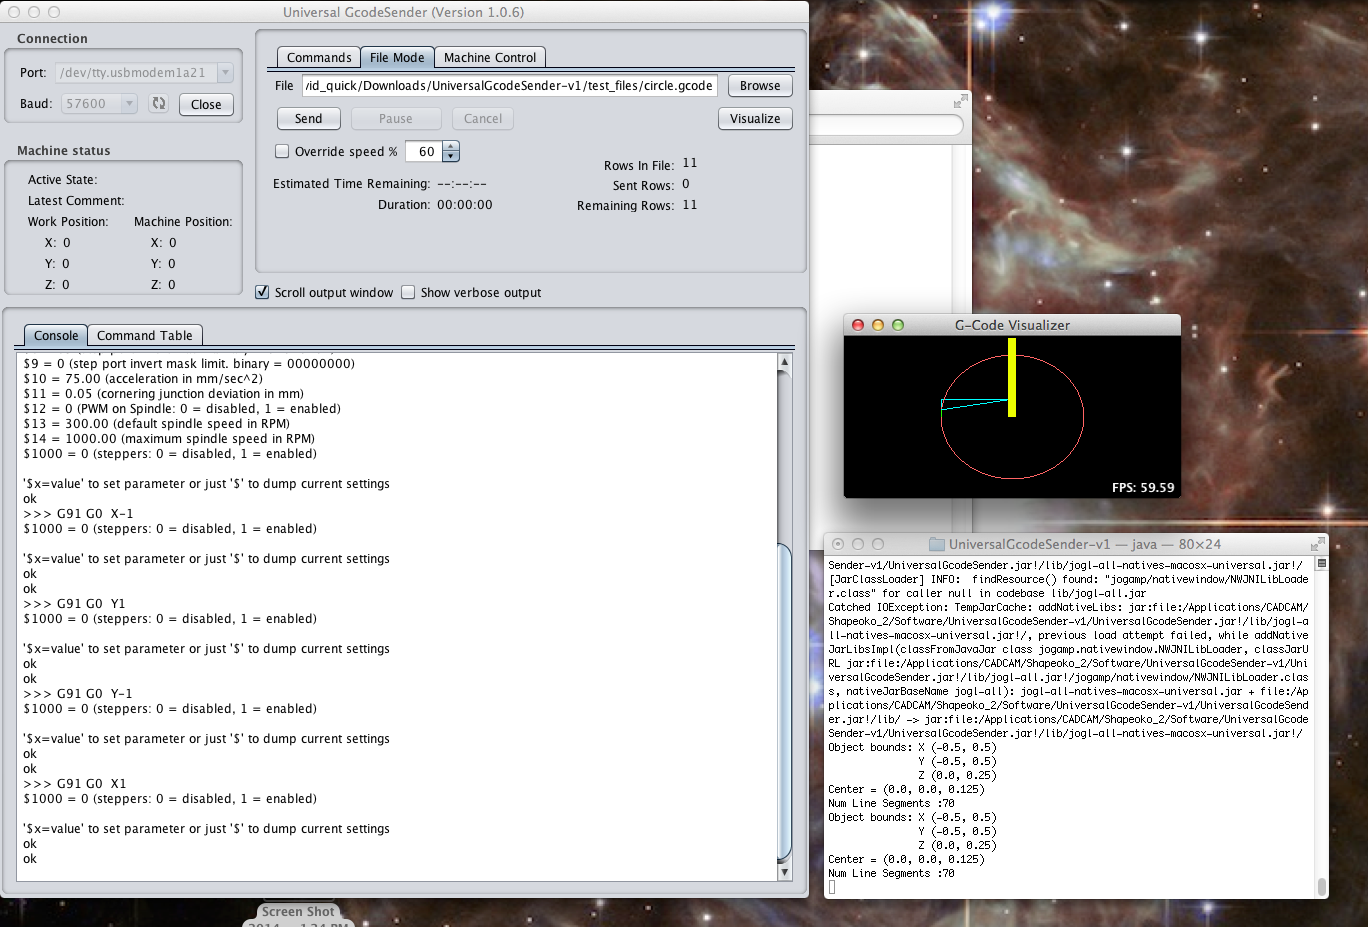
Task: Click the fullscreen icon of the background browser window
Action: 960,102
